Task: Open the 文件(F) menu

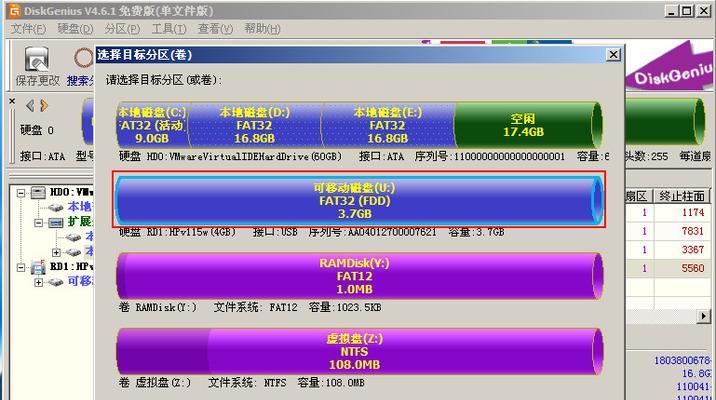Action: 28,29
